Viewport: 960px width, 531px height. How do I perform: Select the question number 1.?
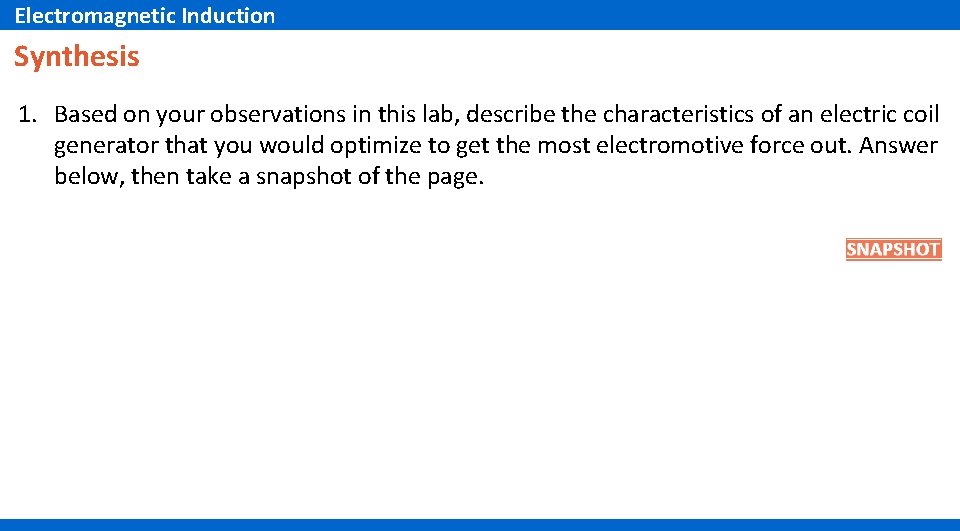pos(28,115)
